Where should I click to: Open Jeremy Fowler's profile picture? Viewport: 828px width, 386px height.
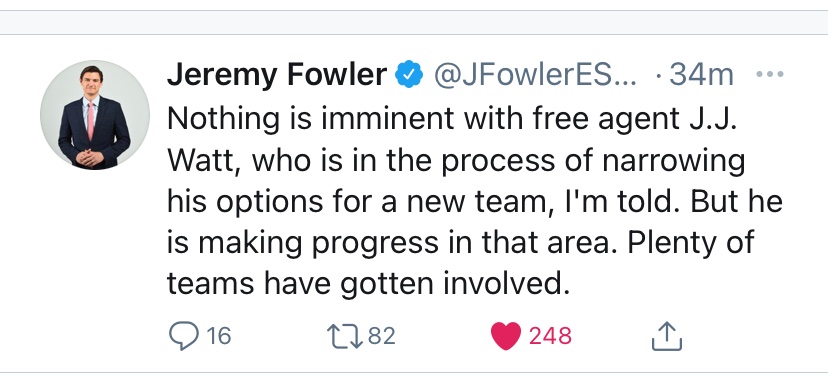[95, 115]
